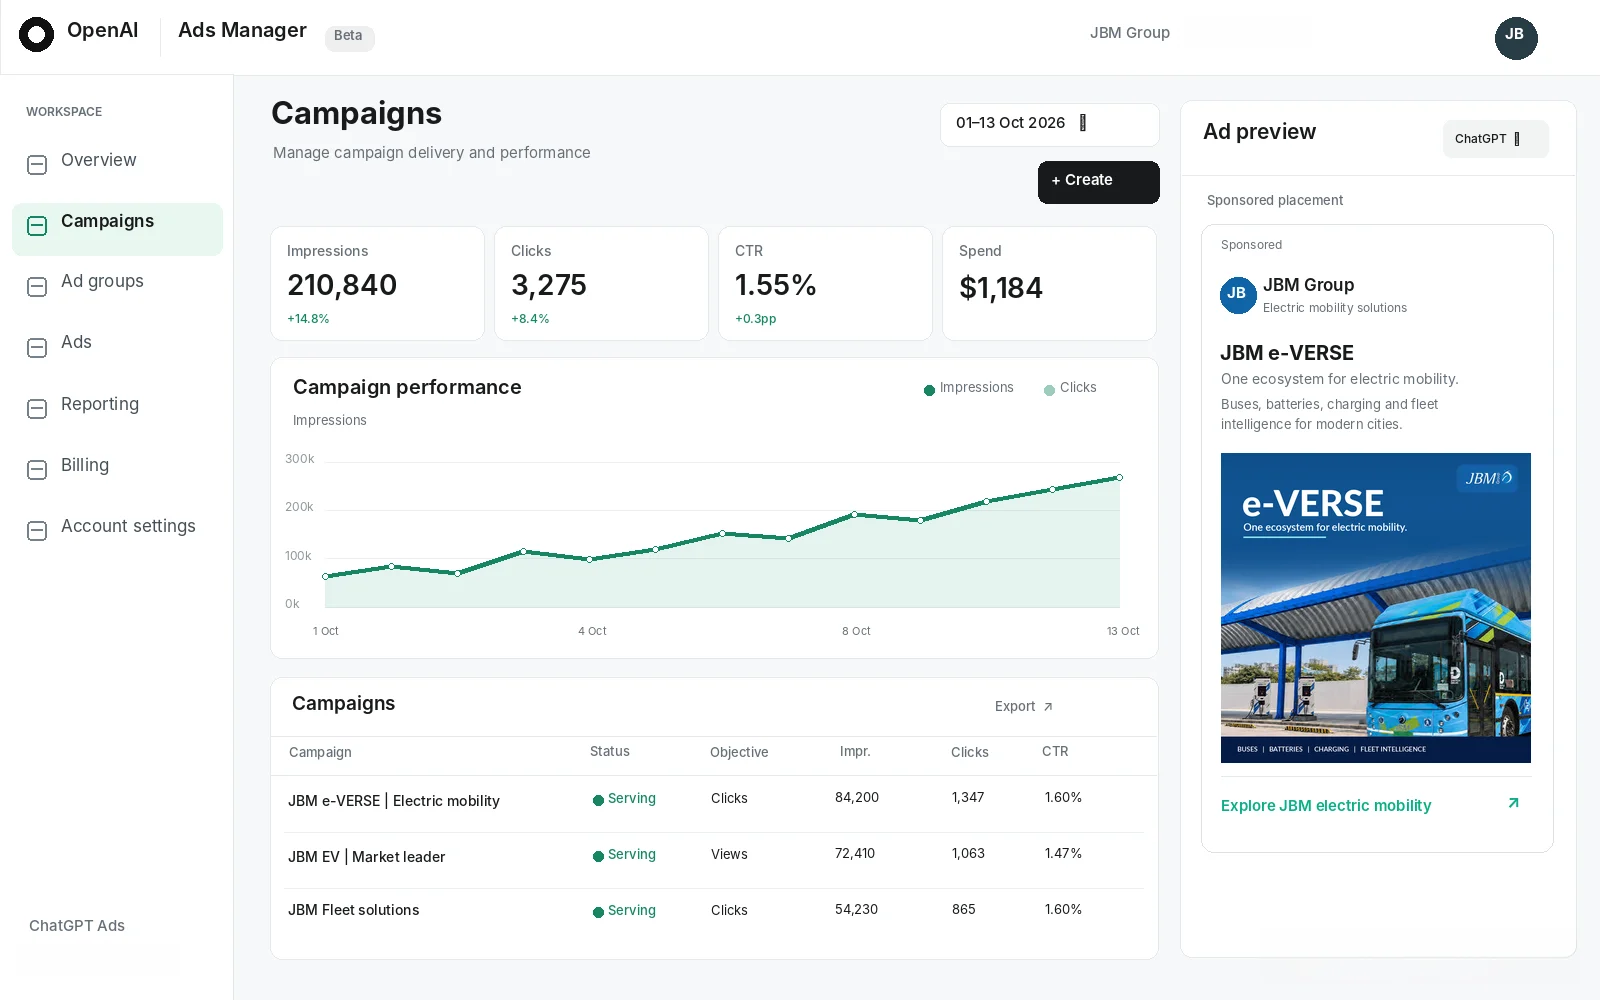Click the Overview sidebar icon

click(37, 165)
